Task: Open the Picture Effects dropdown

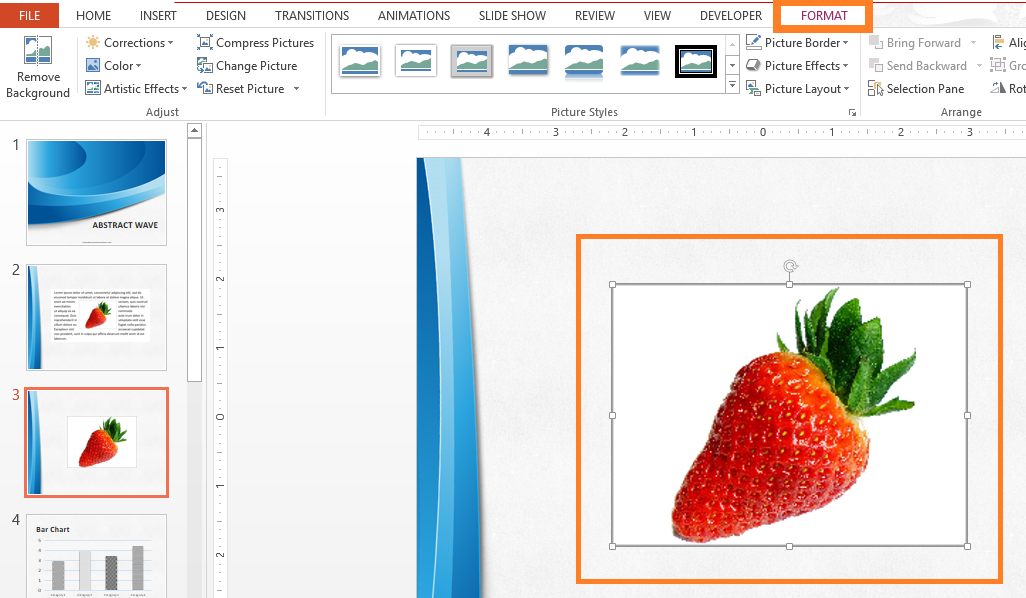Action: pyautogui.click(x=798, y=65)
